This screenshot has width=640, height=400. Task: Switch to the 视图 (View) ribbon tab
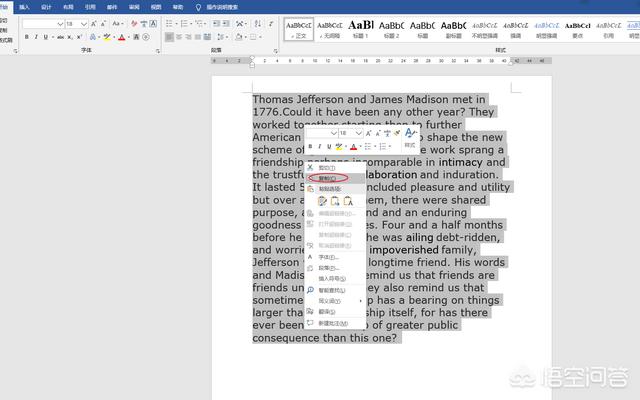[x=155, y=6]
